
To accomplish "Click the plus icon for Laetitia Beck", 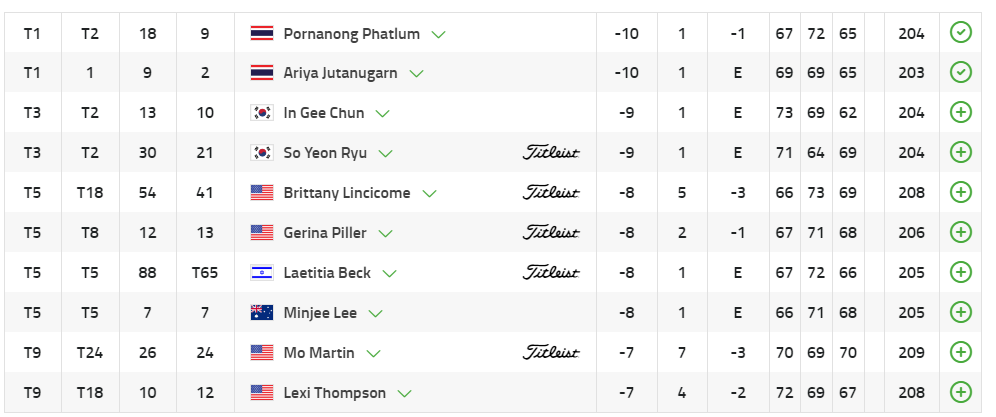I will click(x=960, y=273).
